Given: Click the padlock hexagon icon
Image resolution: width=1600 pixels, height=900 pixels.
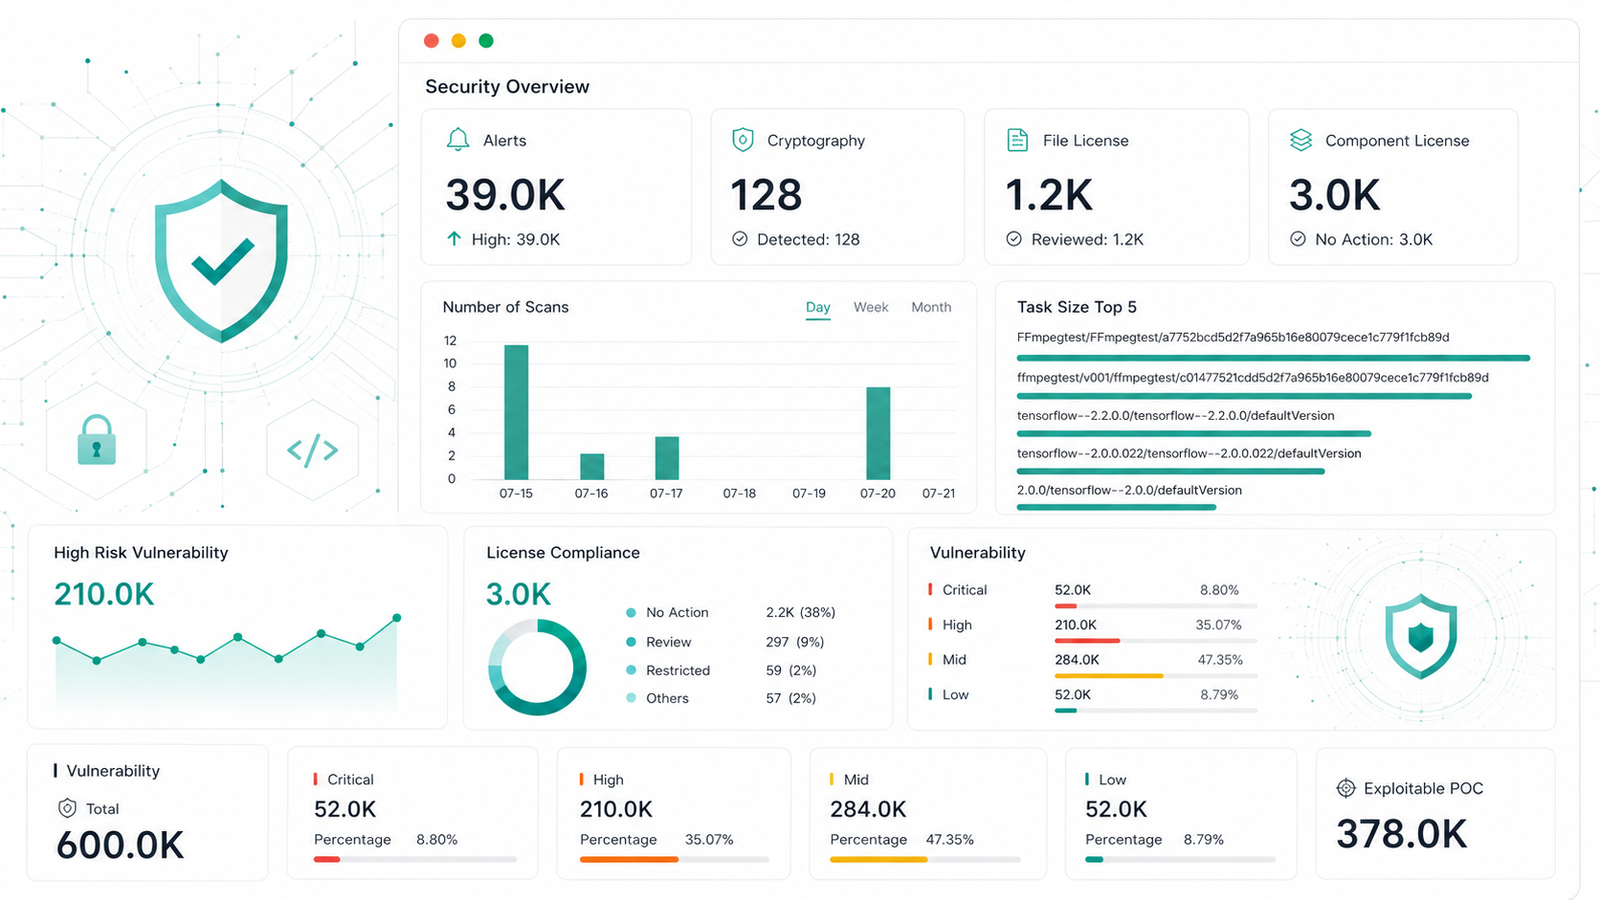Looking at the screenshot, I should [97, 440].
